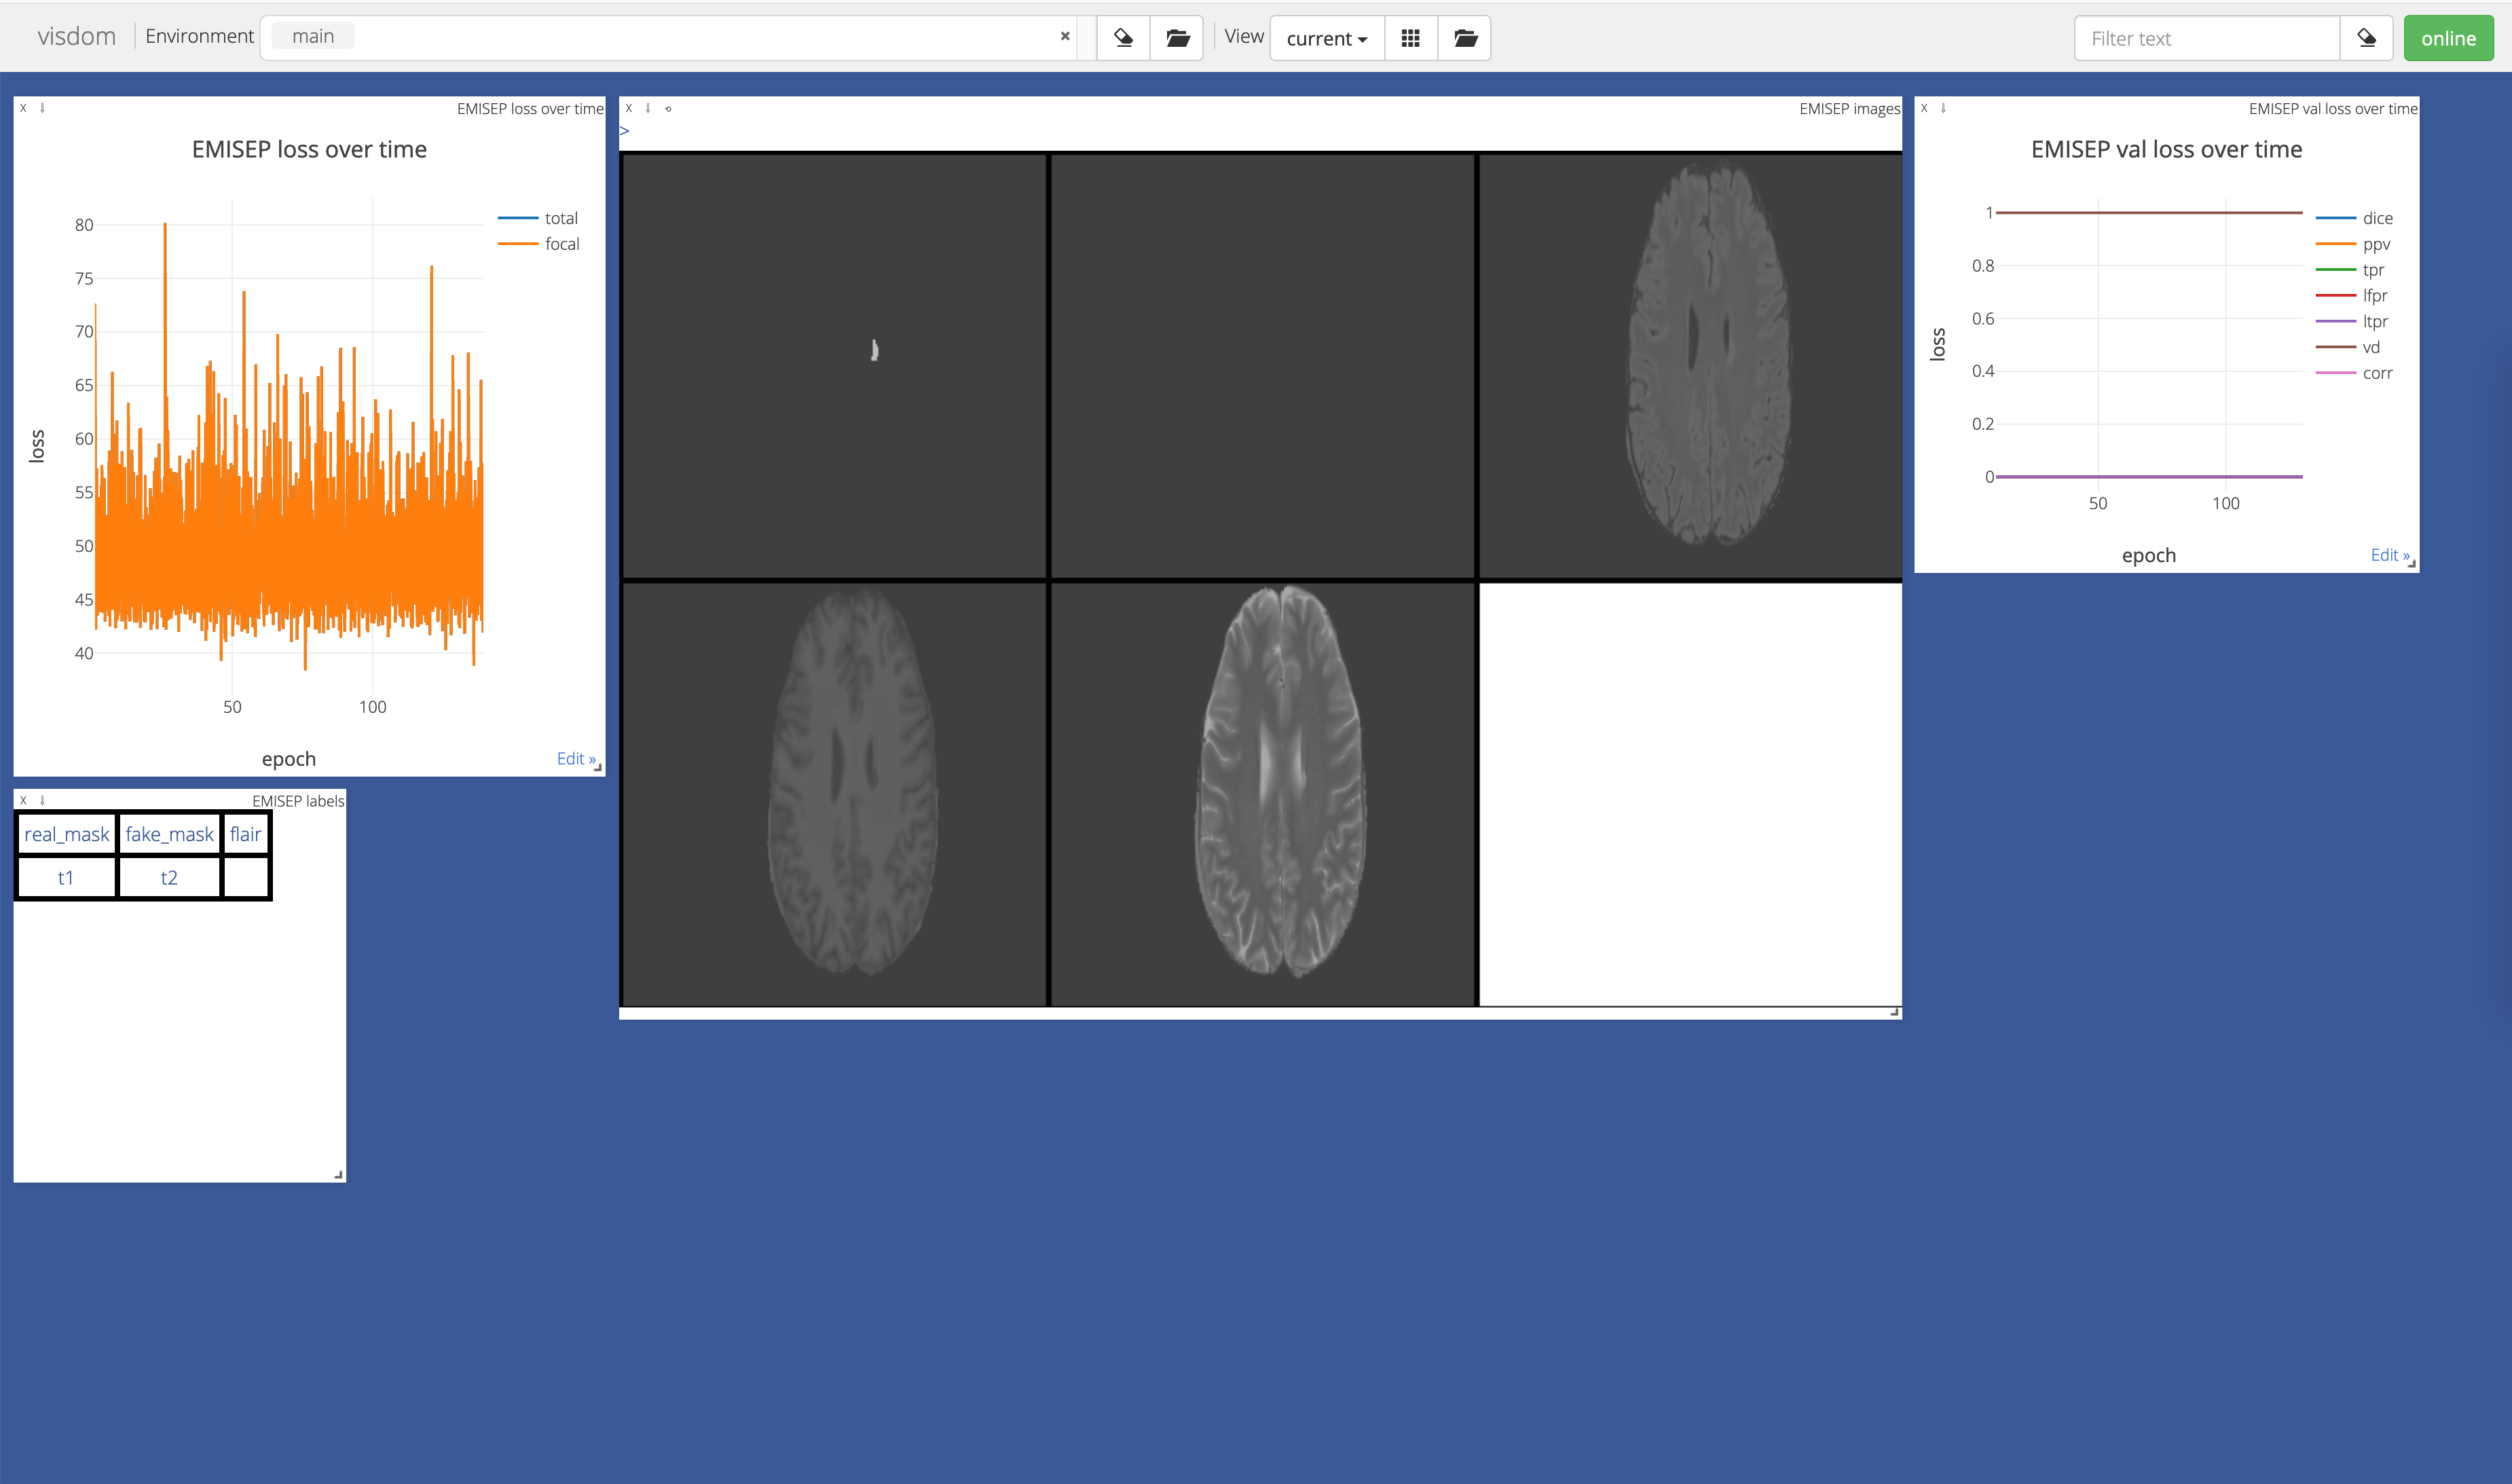Repack the window layout using the grid icon
This screenshot has width=2512, height=1484.
pyautogui.click(x=1410, y=38)
